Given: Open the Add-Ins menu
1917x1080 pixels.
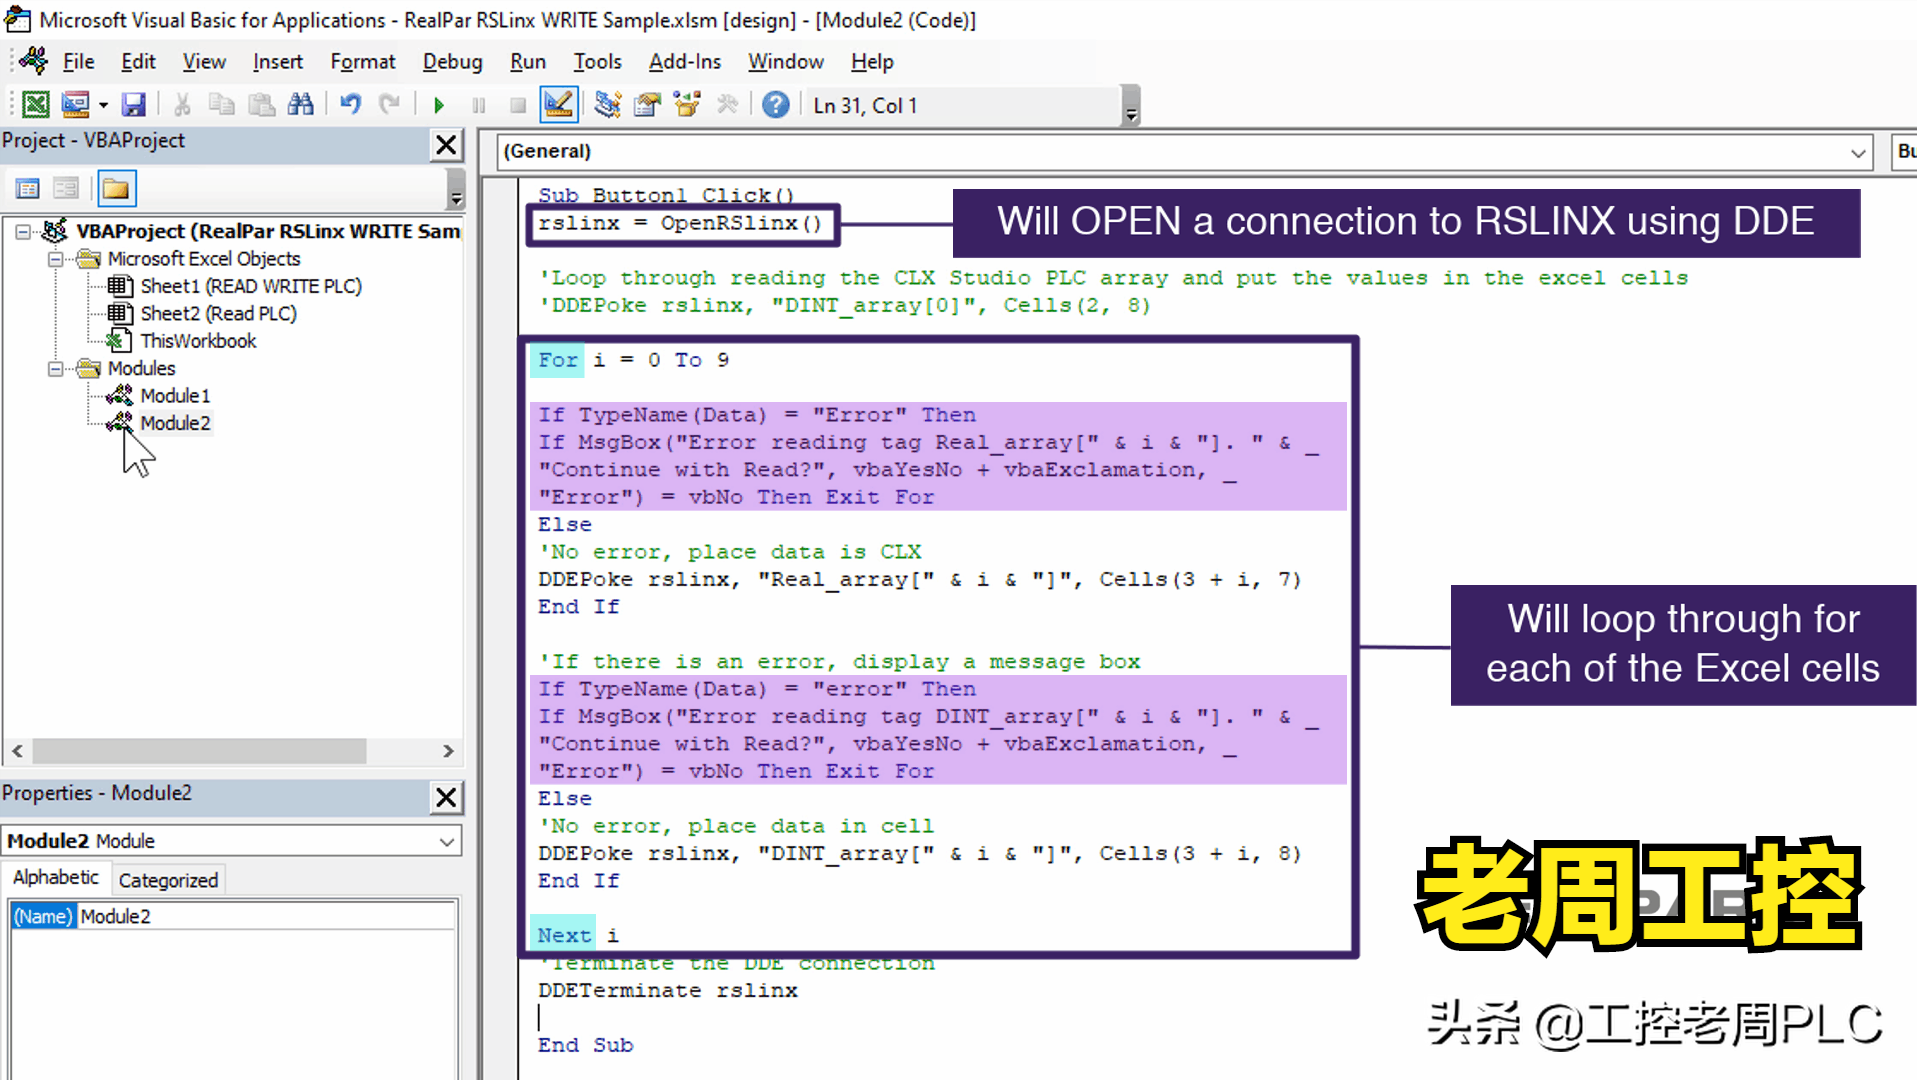Looking at the screenshot, I should point(685,62).
